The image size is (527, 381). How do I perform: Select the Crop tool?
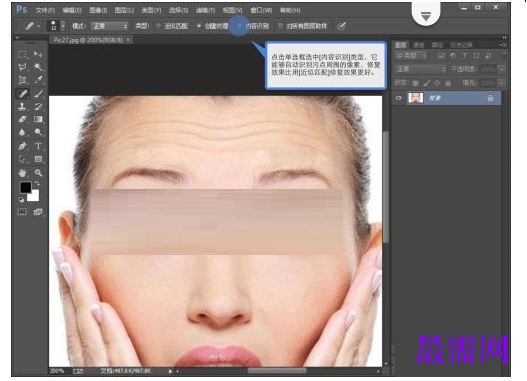23,80
